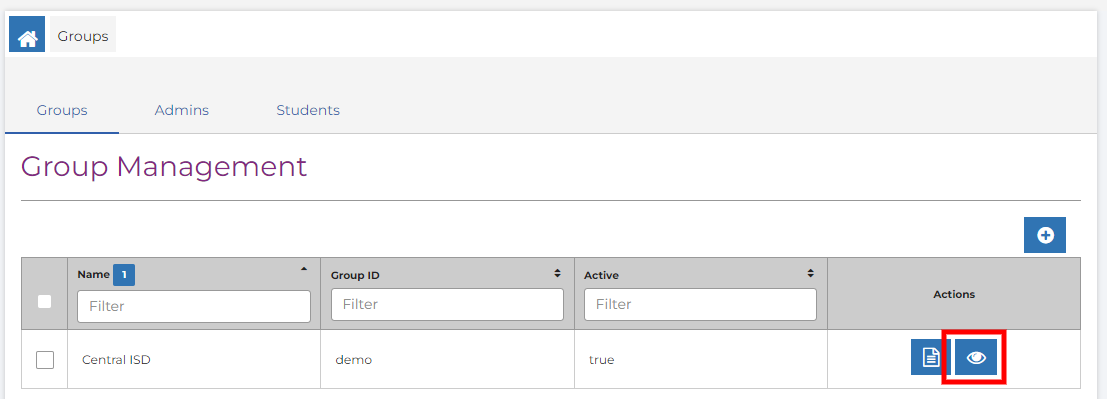Click the Name column header label

(93, 275)
